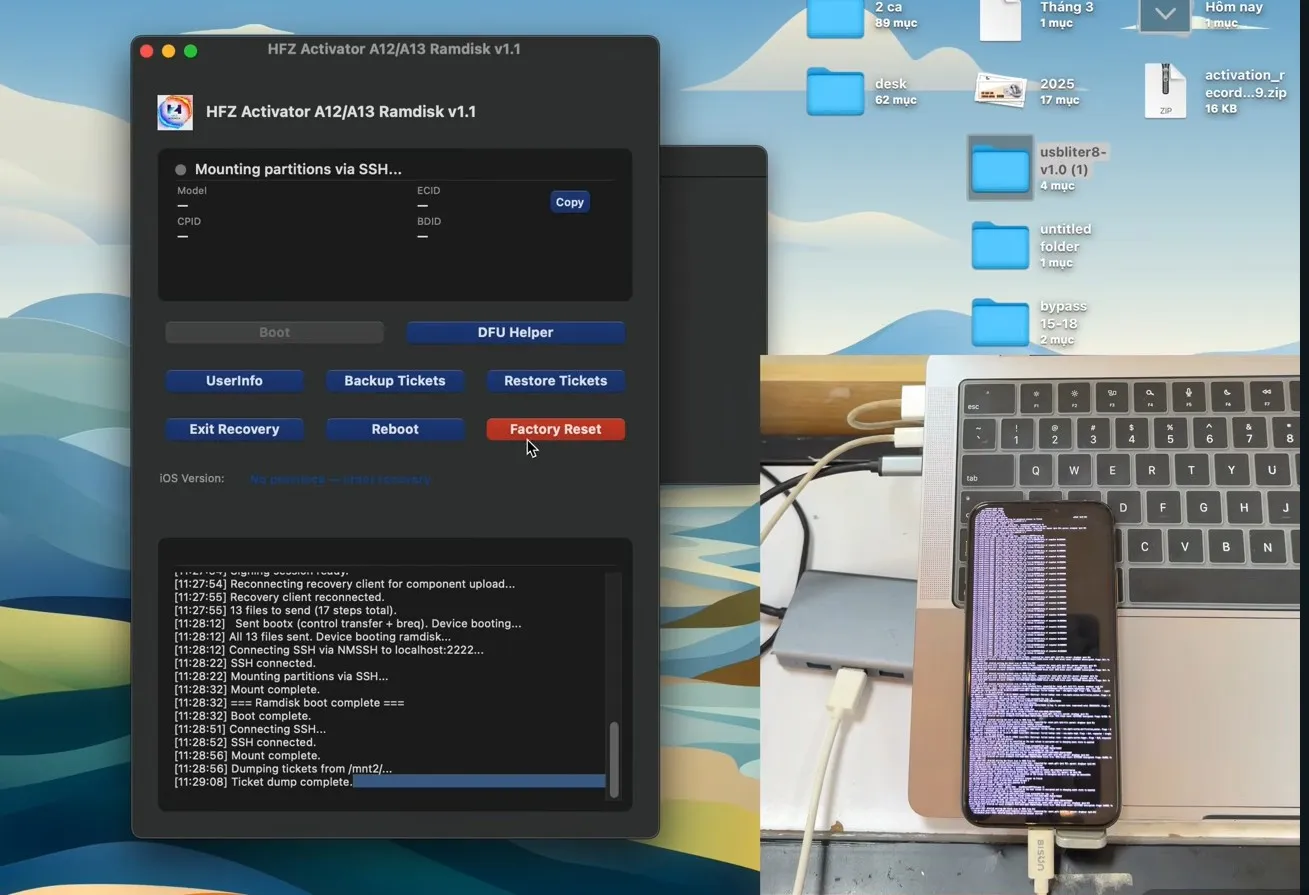Click log line "Boot complete."
Viewport: 1309px width, 895px height.
[x=243, y=716]
